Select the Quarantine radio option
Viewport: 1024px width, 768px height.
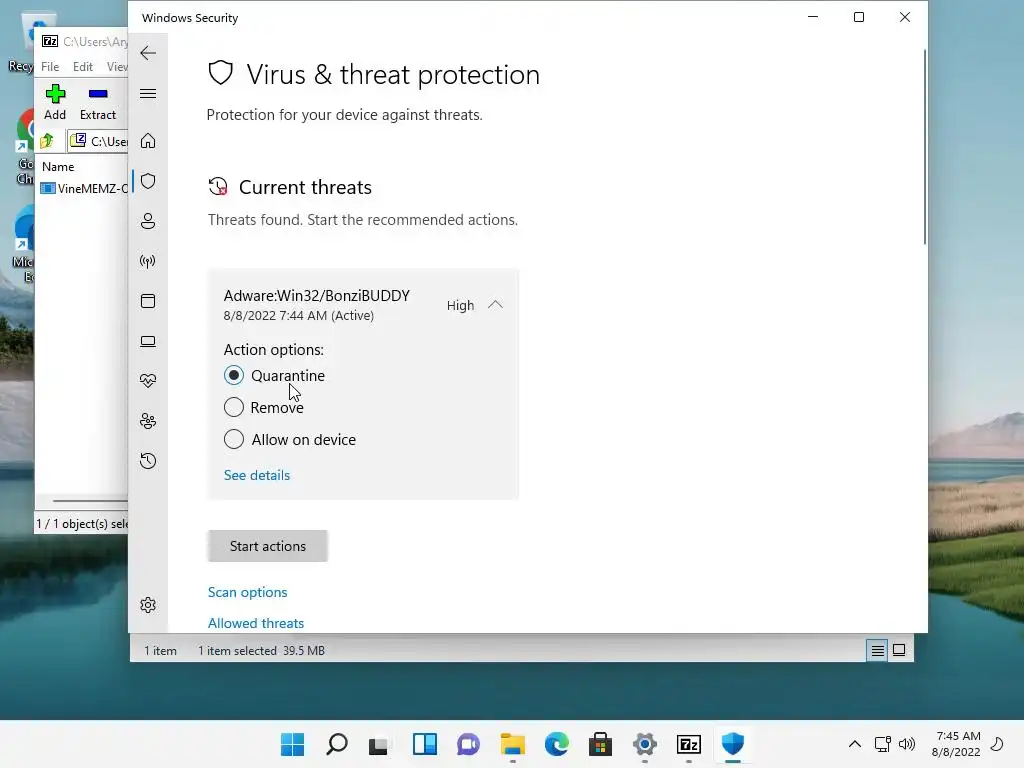(x=234, y=376)
